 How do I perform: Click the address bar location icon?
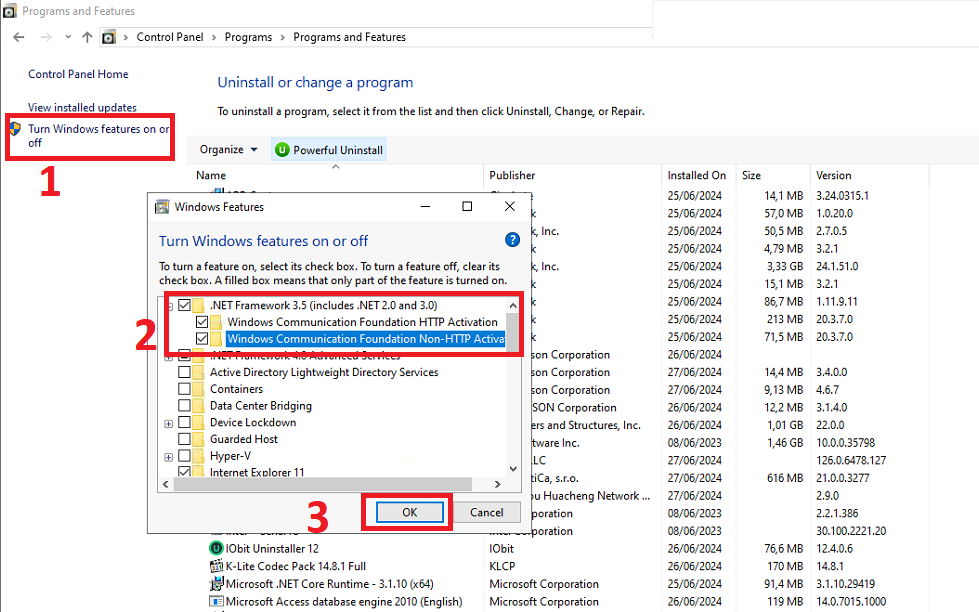click(109, 37)
